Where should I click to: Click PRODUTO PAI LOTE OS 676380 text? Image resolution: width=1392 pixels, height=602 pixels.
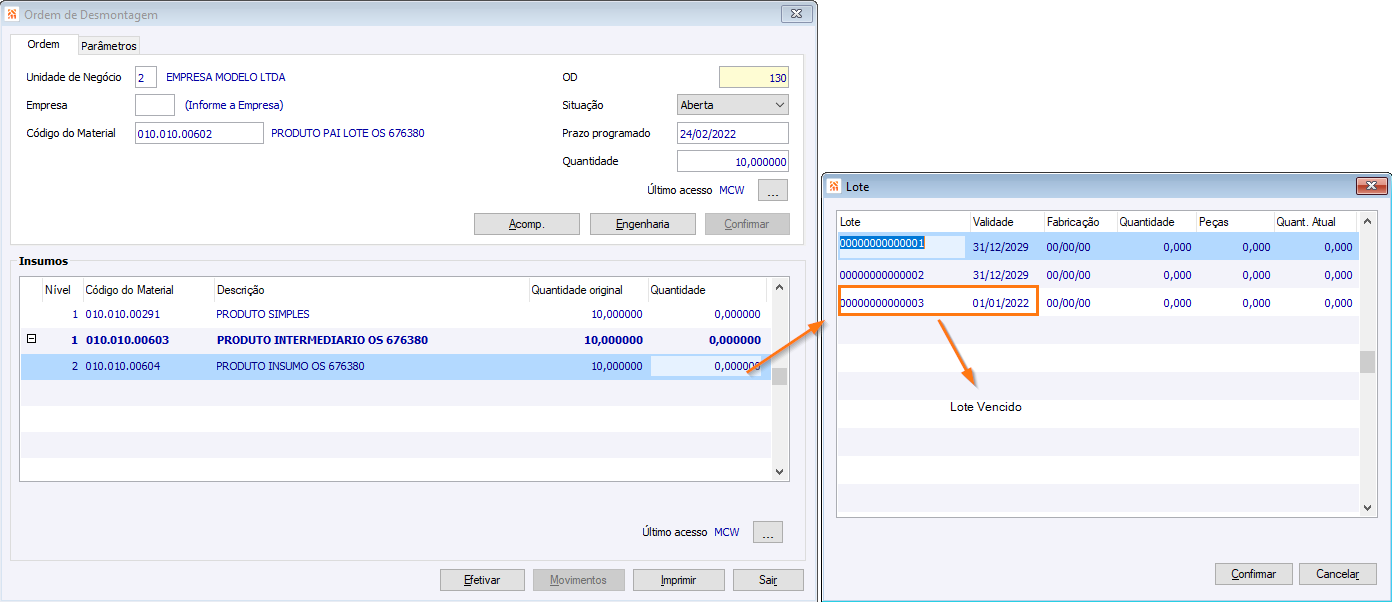(x=348, y=133)
